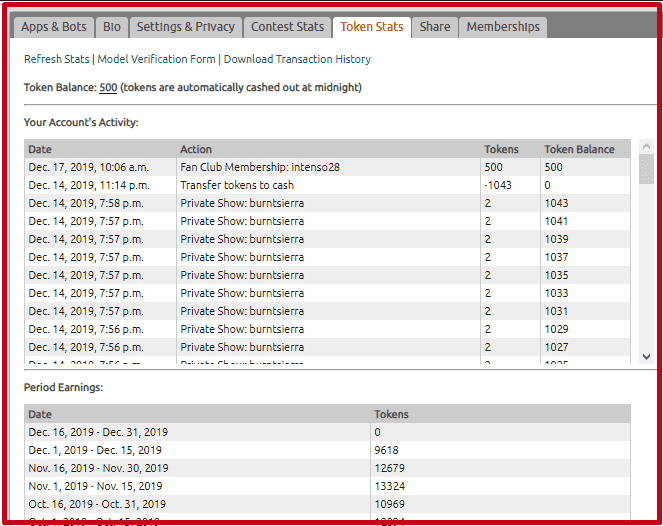The width and height of the screenshot is (663, 526).
Task: Select the Token Stats tab
Action: point(371,27)
